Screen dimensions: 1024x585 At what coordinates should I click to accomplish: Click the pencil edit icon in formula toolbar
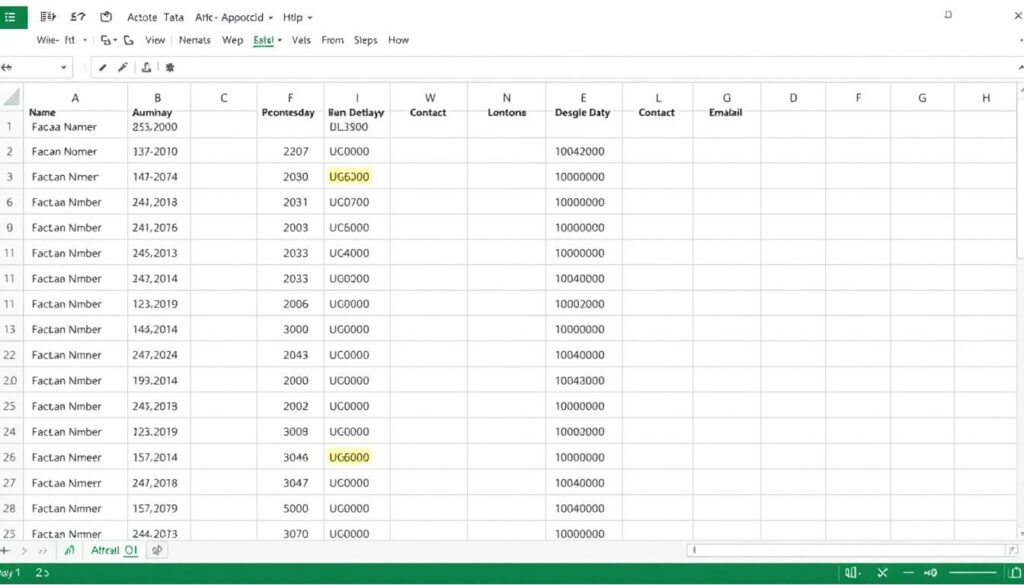click(x=103, y=67)
